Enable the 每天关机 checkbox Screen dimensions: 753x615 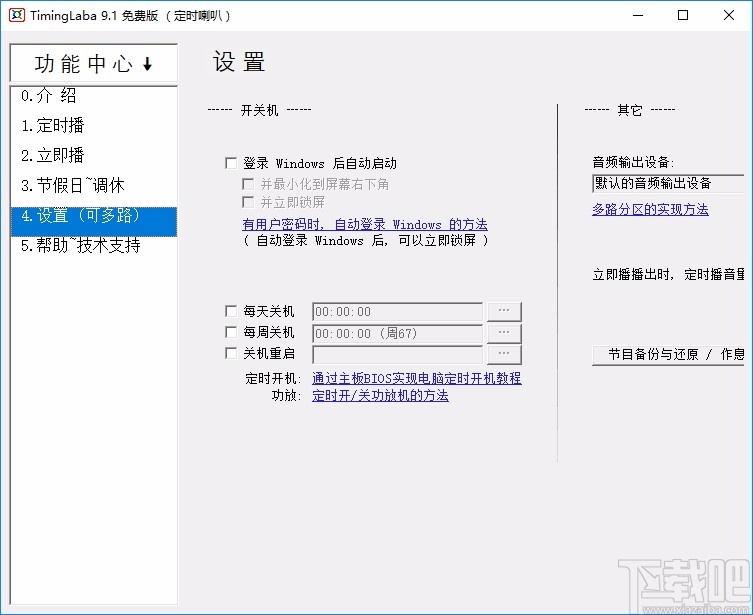[x=231, y=311]
